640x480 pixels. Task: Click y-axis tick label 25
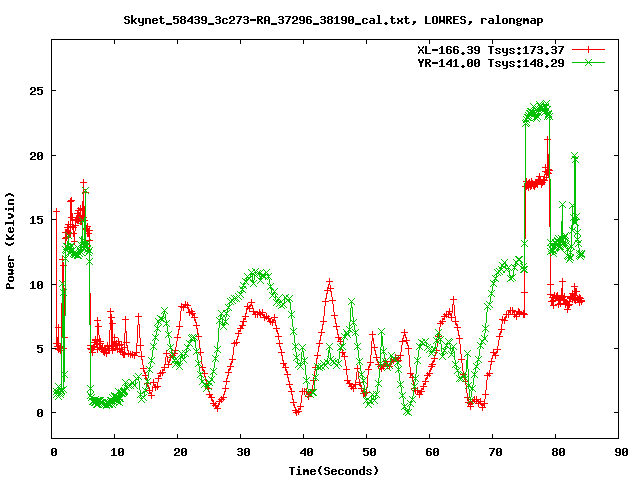coord(36,91)
